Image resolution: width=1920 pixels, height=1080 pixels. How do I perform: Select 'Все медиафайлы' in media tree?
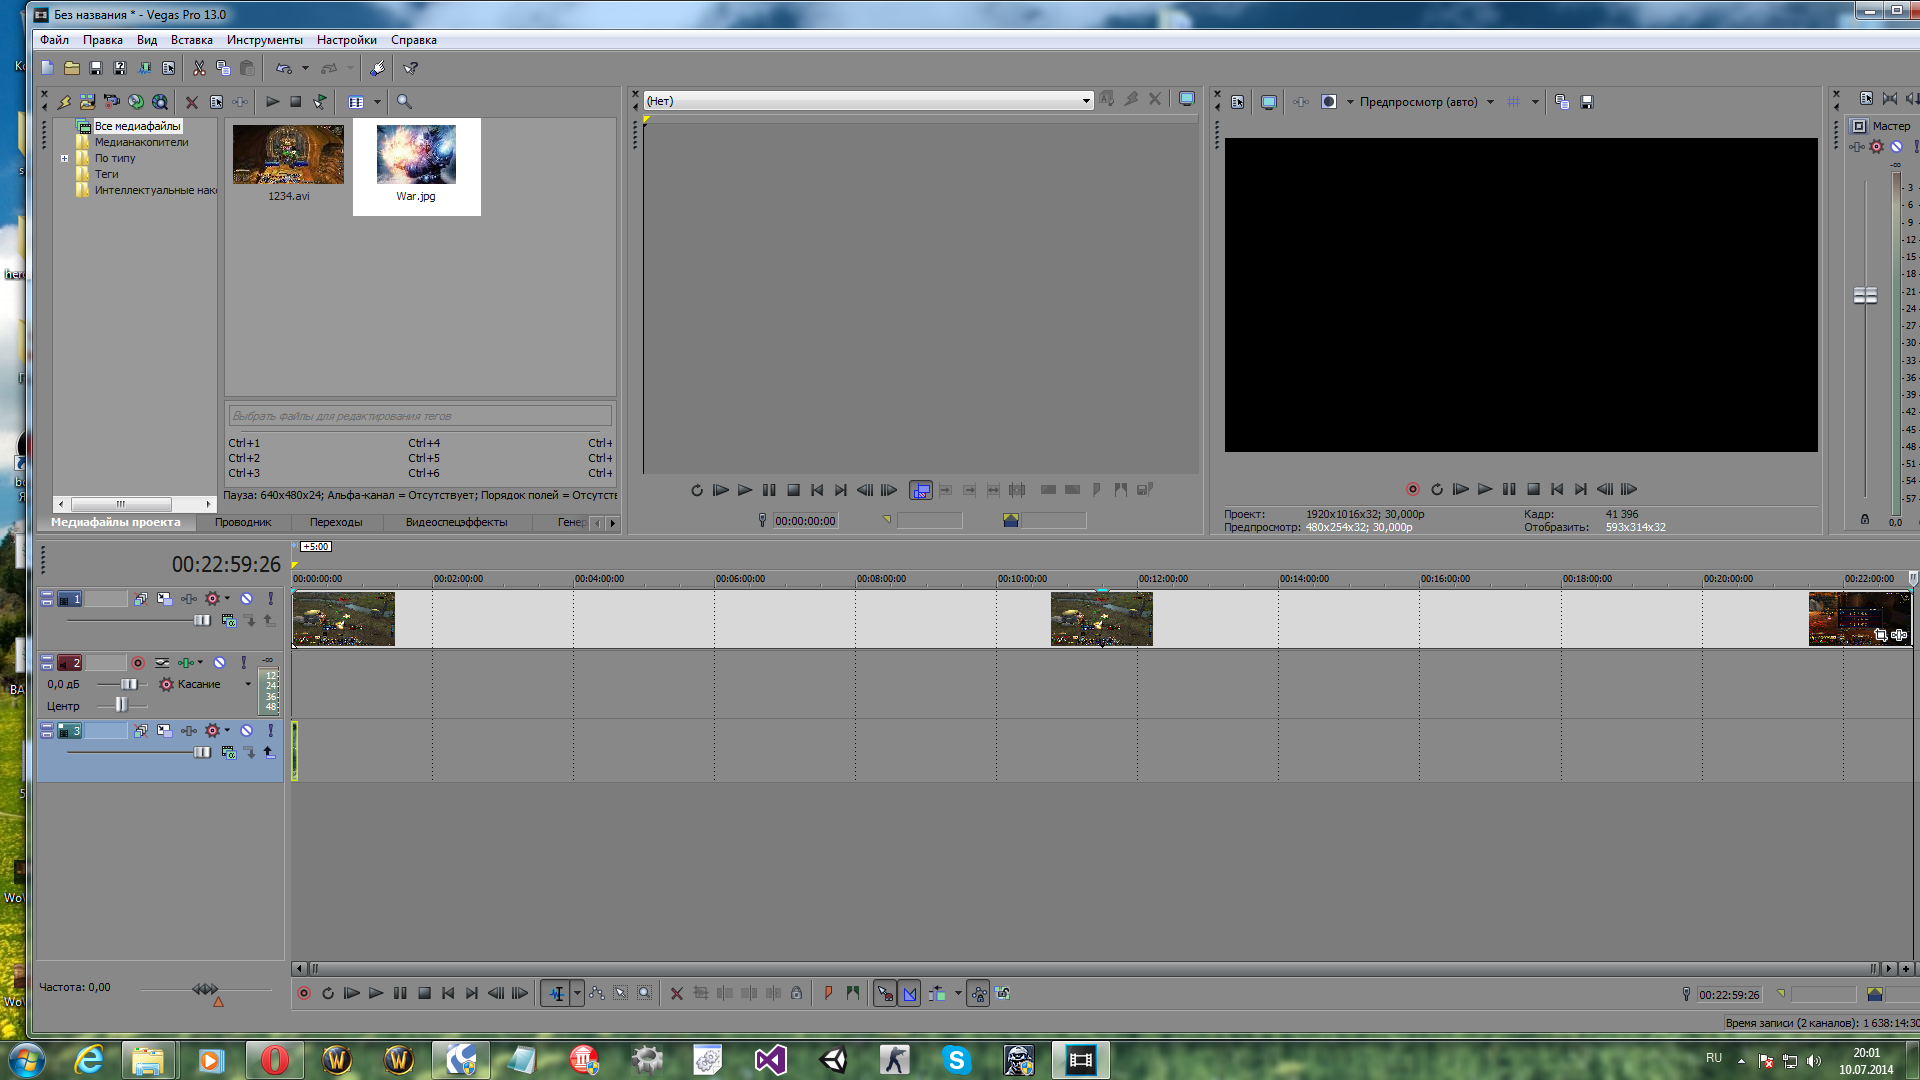138,126
